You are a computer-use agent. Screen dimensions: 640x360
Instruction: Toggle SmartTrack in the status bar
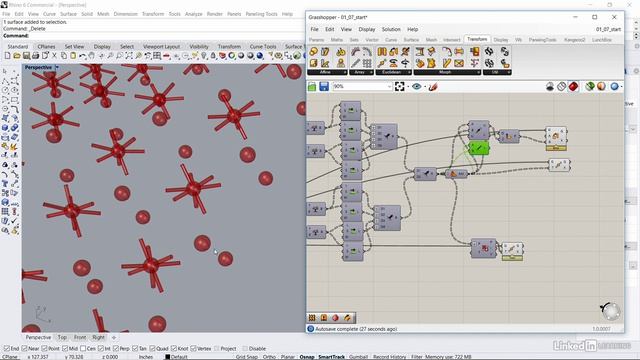(331, 357)
